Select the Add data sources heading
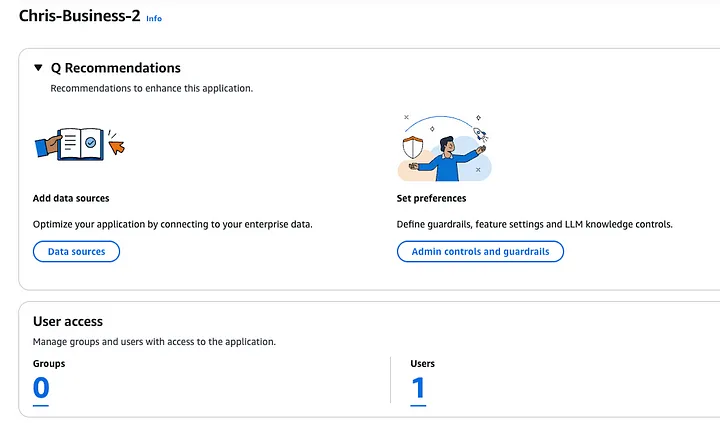Viewport: 720px width, 423px height. (71, 198)
